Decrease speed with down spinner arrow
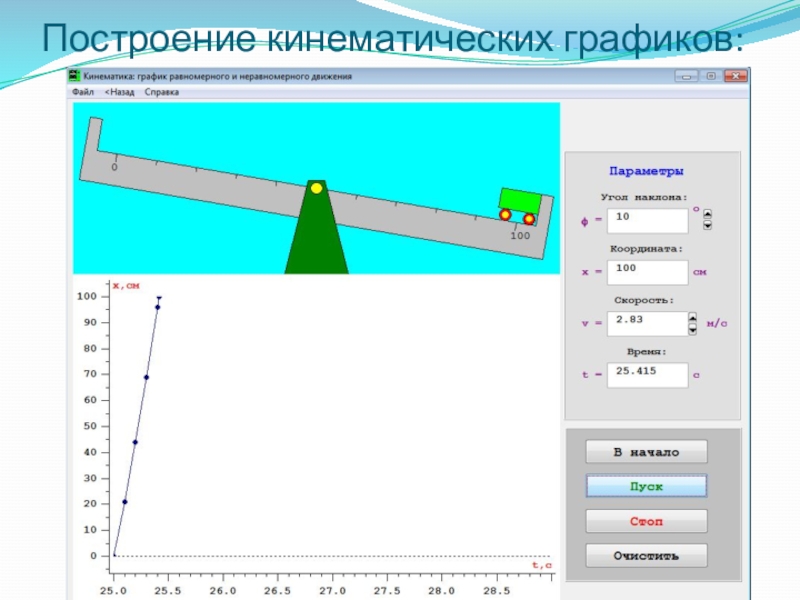800x600 pixels. [692, 330]
